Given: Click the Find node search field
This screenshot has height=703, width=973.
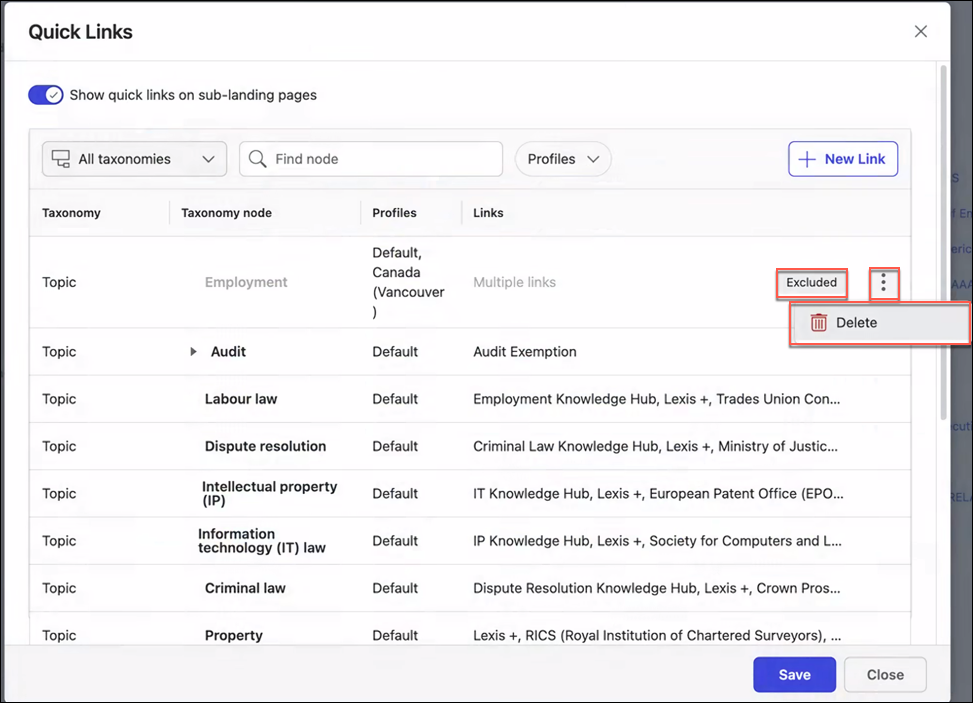Looking at the screenshot, I should (370, 159).
